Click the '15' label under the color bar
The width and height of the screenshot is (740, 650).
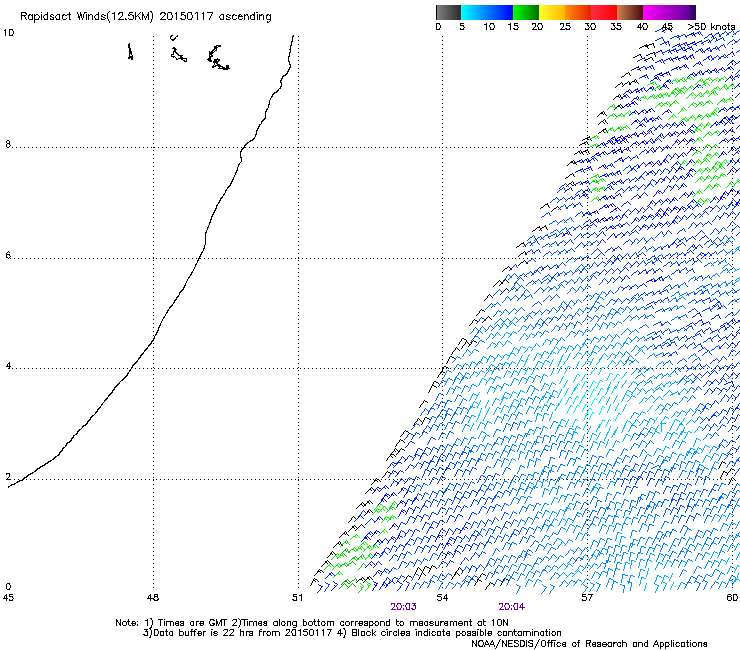coord(513,27)
